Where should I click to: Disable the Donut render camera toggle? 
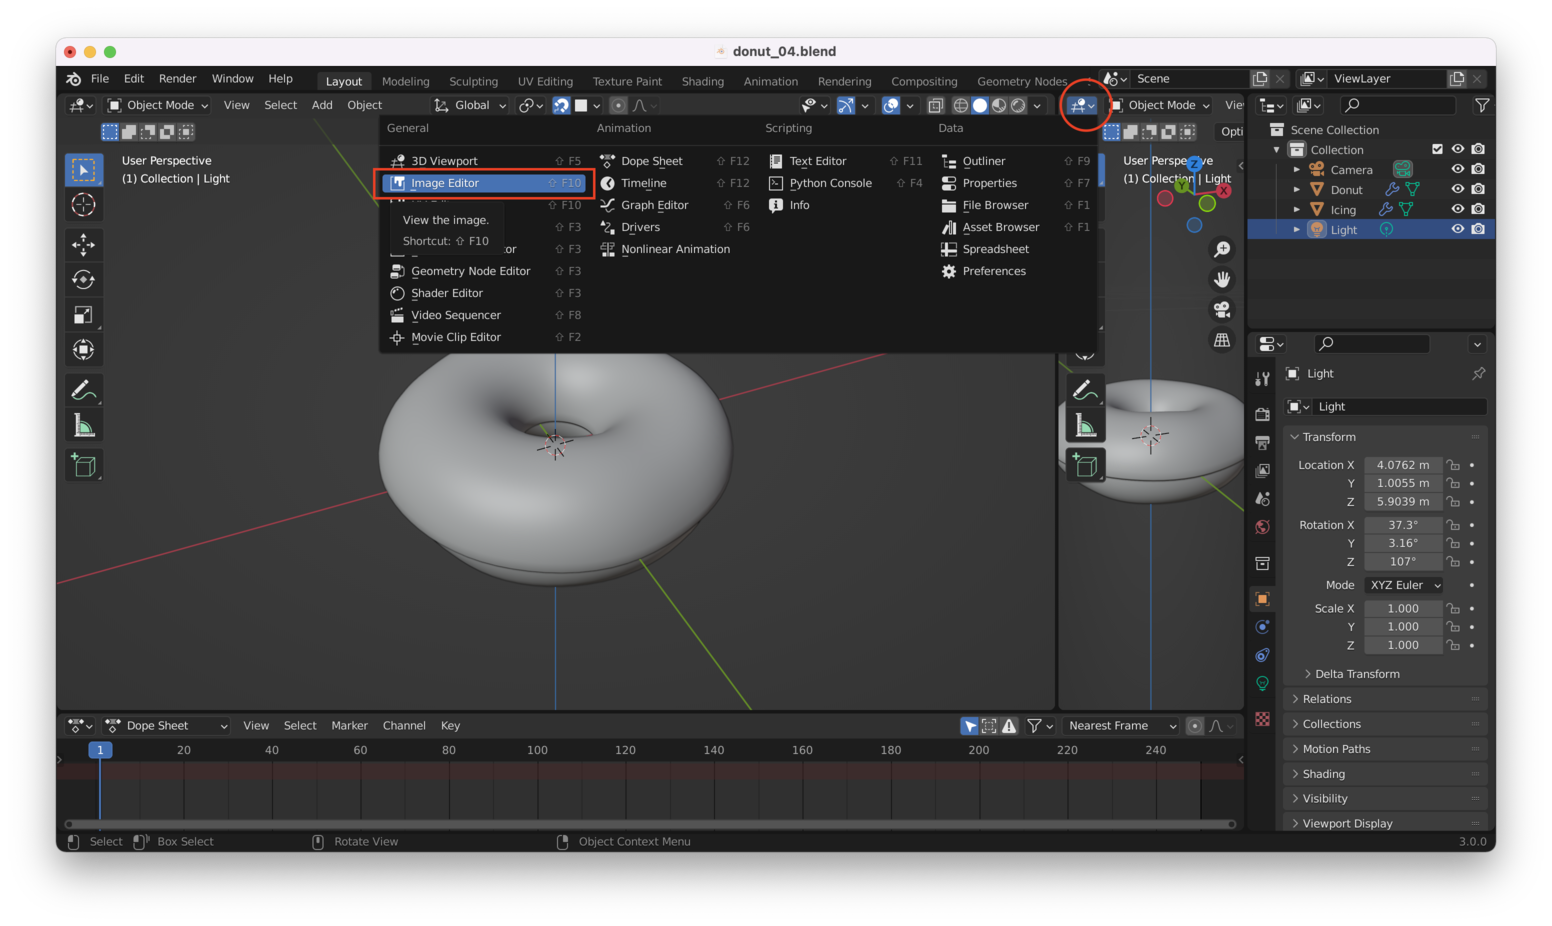click(x=1478, y=189)
